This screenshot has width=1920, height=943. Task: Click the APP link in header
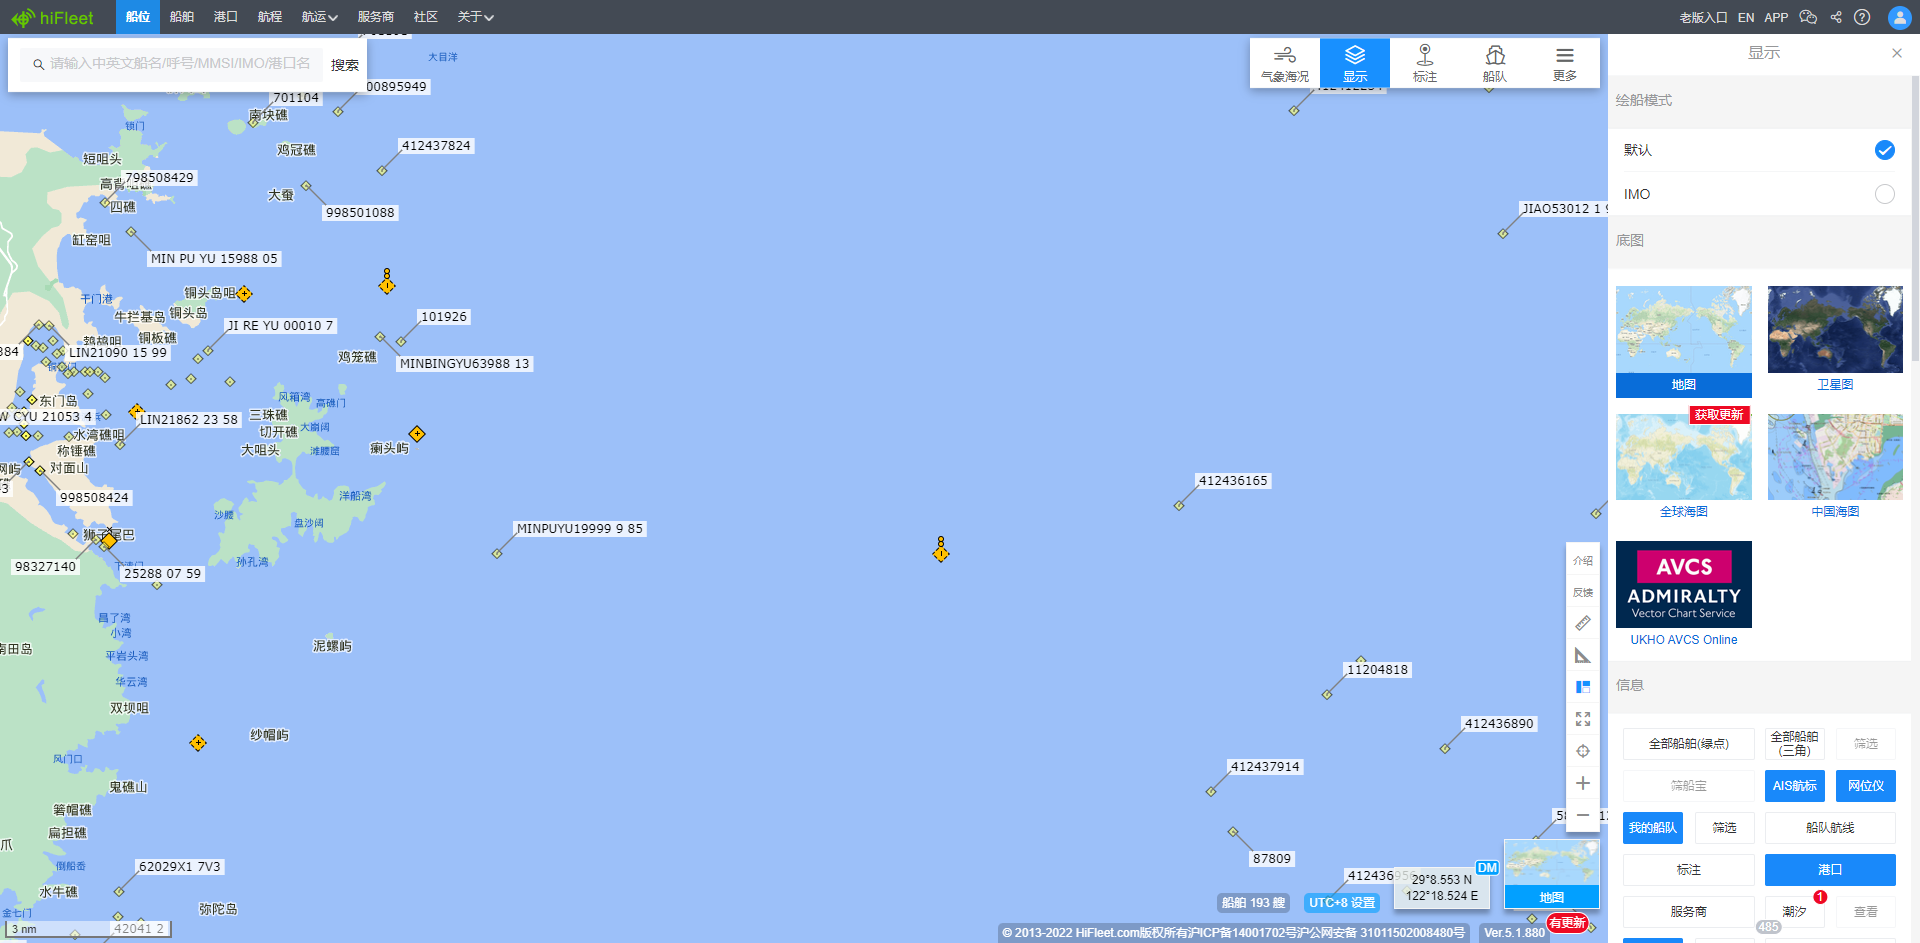point(1776,17)
